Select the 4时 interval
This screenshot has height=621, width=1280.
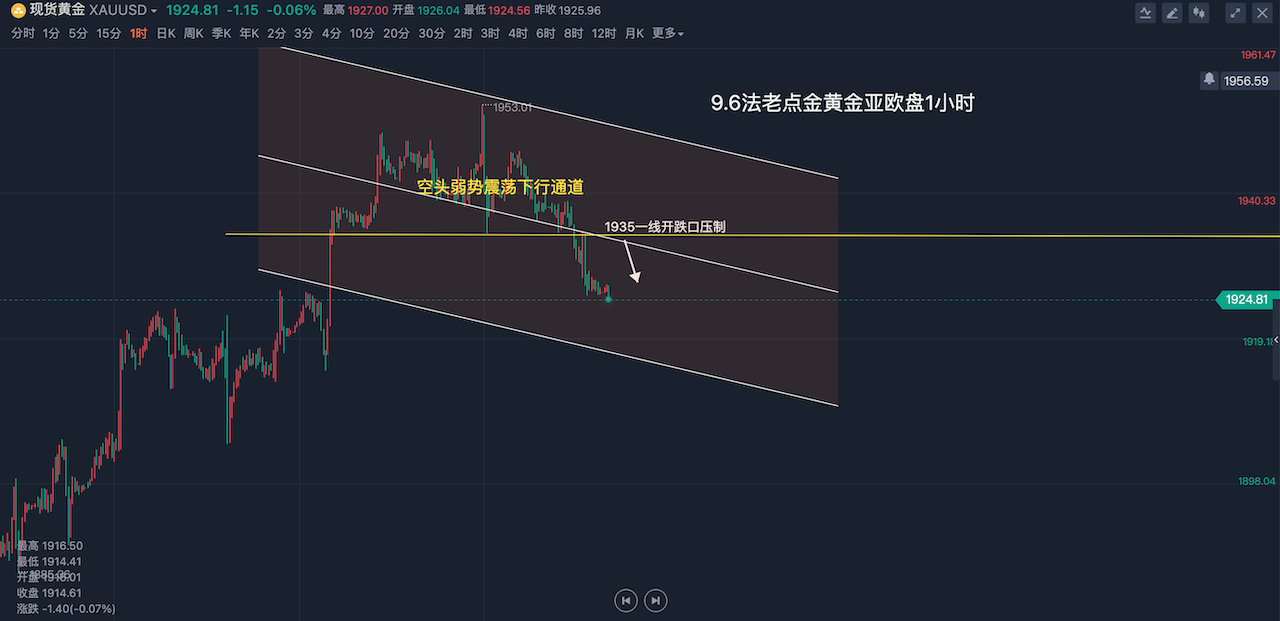point(517,33)
